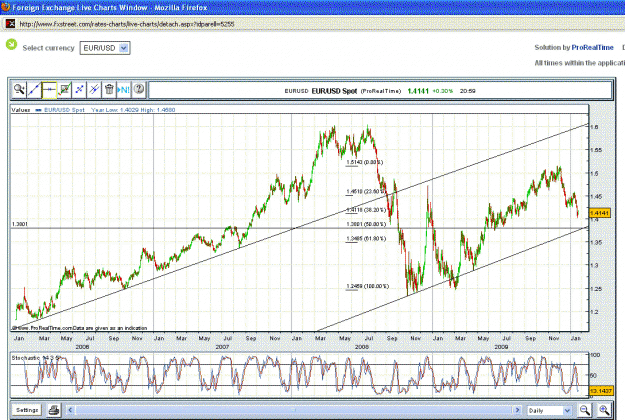Click the '1.4510 (23.60%)' Fibonacci label
The width and height of the screenshot is (625, 420).
coord(366,192)
